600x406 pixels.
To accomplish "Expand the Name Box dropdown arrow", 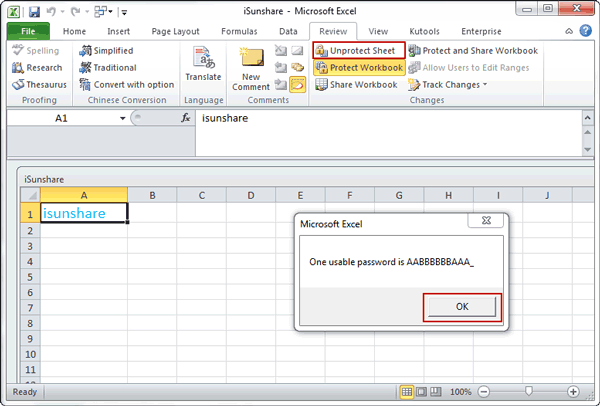I will (x=122, y=118).
